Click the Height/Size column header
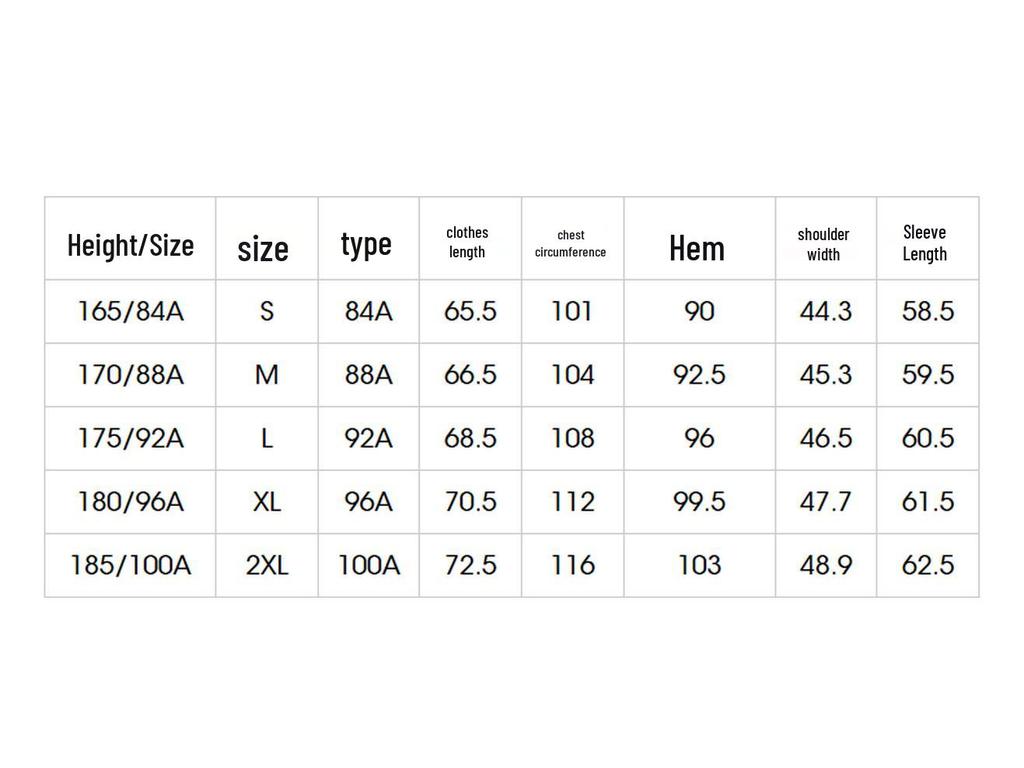This screenshot has width=1024, height=768. click(x=130, y=245)
